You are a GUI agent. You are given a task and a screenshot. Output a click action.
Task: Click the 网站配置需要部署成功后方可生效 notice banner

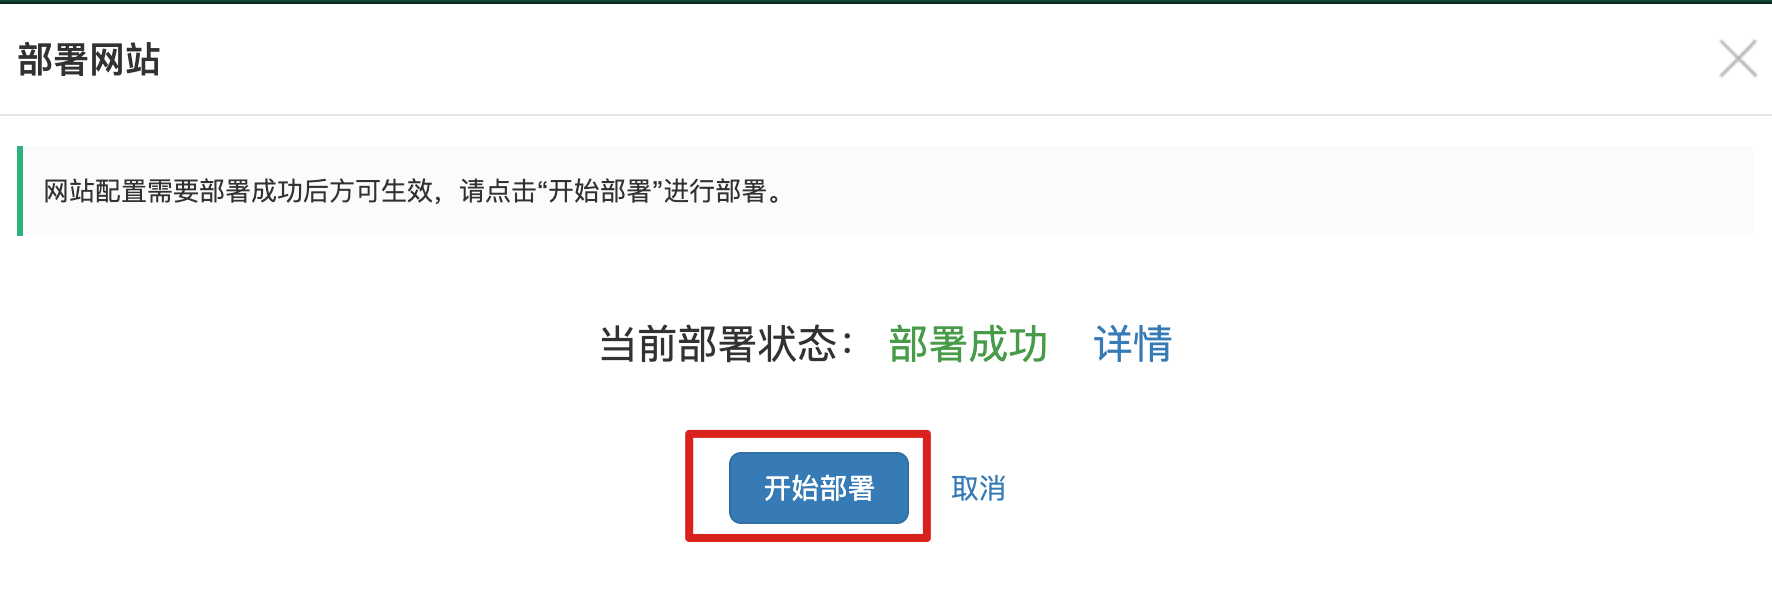tap(885, 191)
